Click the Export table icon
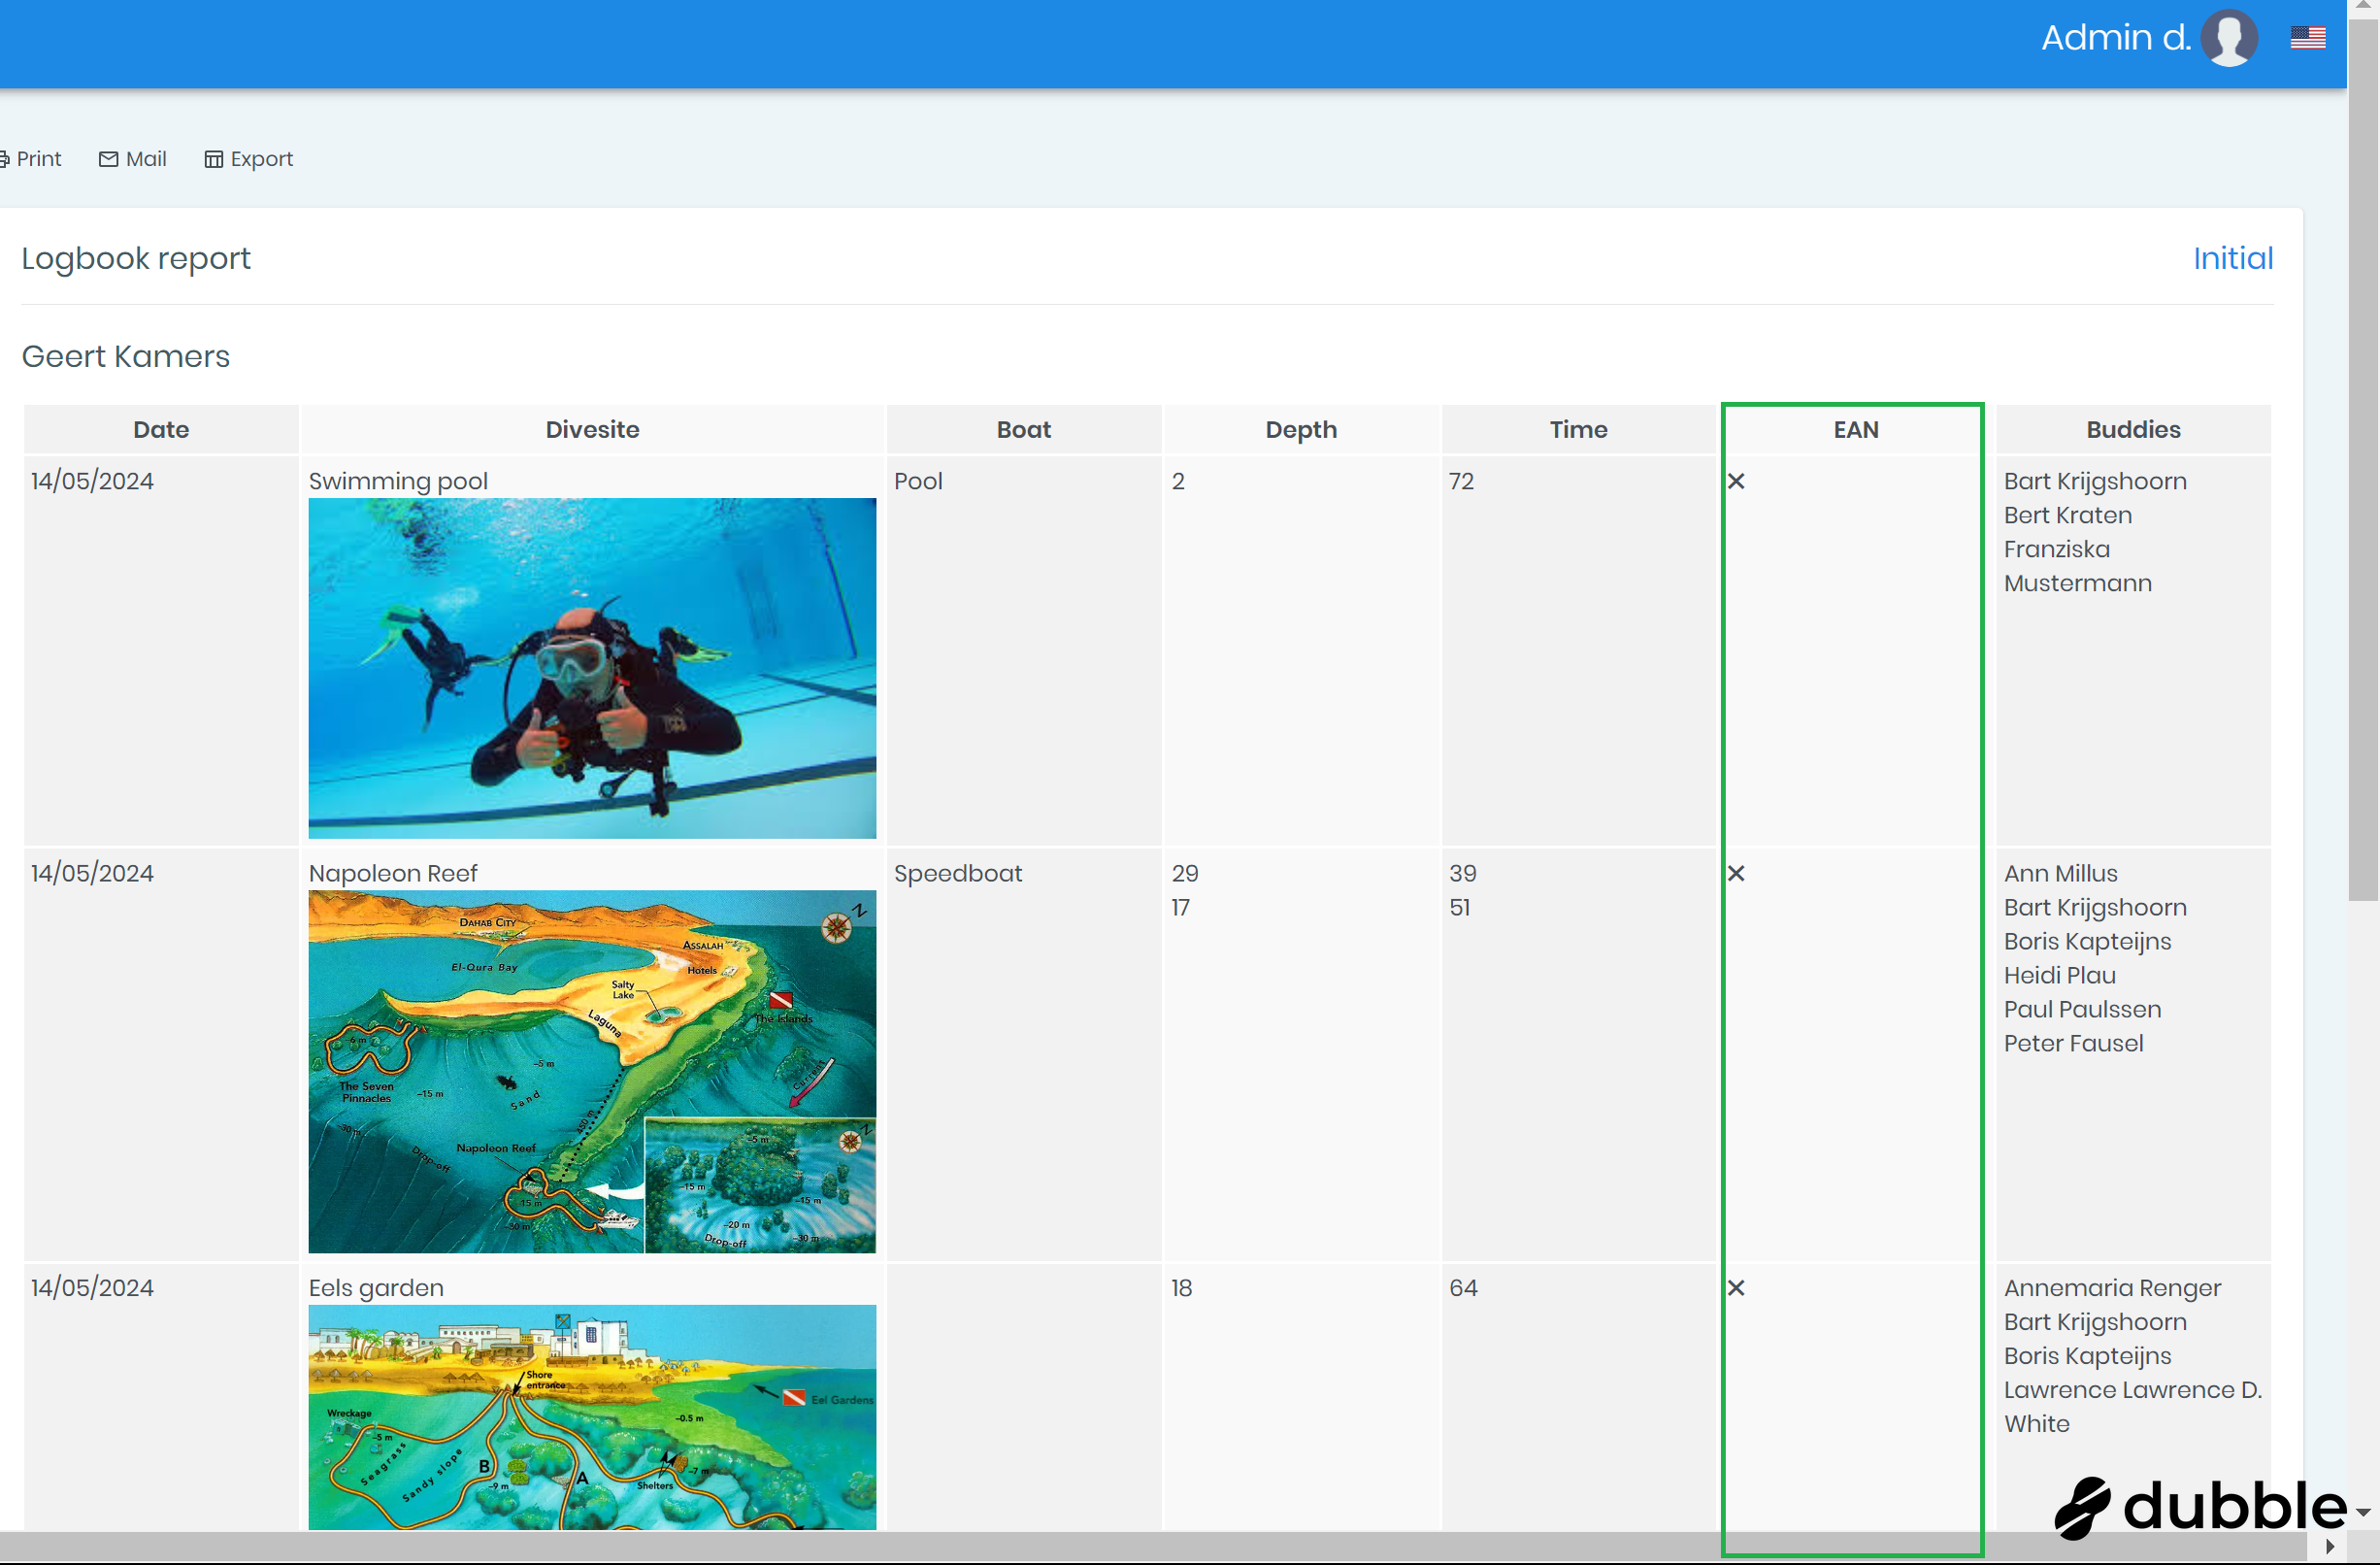Viewport: 2380px width, 1565px height. [213, 159]
